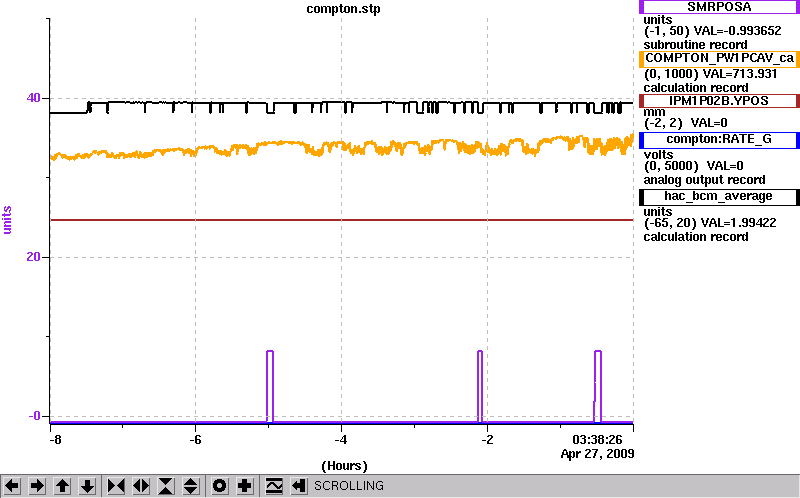Click the 'units' label under SMRPOSA
The height and width of the screenshot is (498, 800).
click(658, 20)
